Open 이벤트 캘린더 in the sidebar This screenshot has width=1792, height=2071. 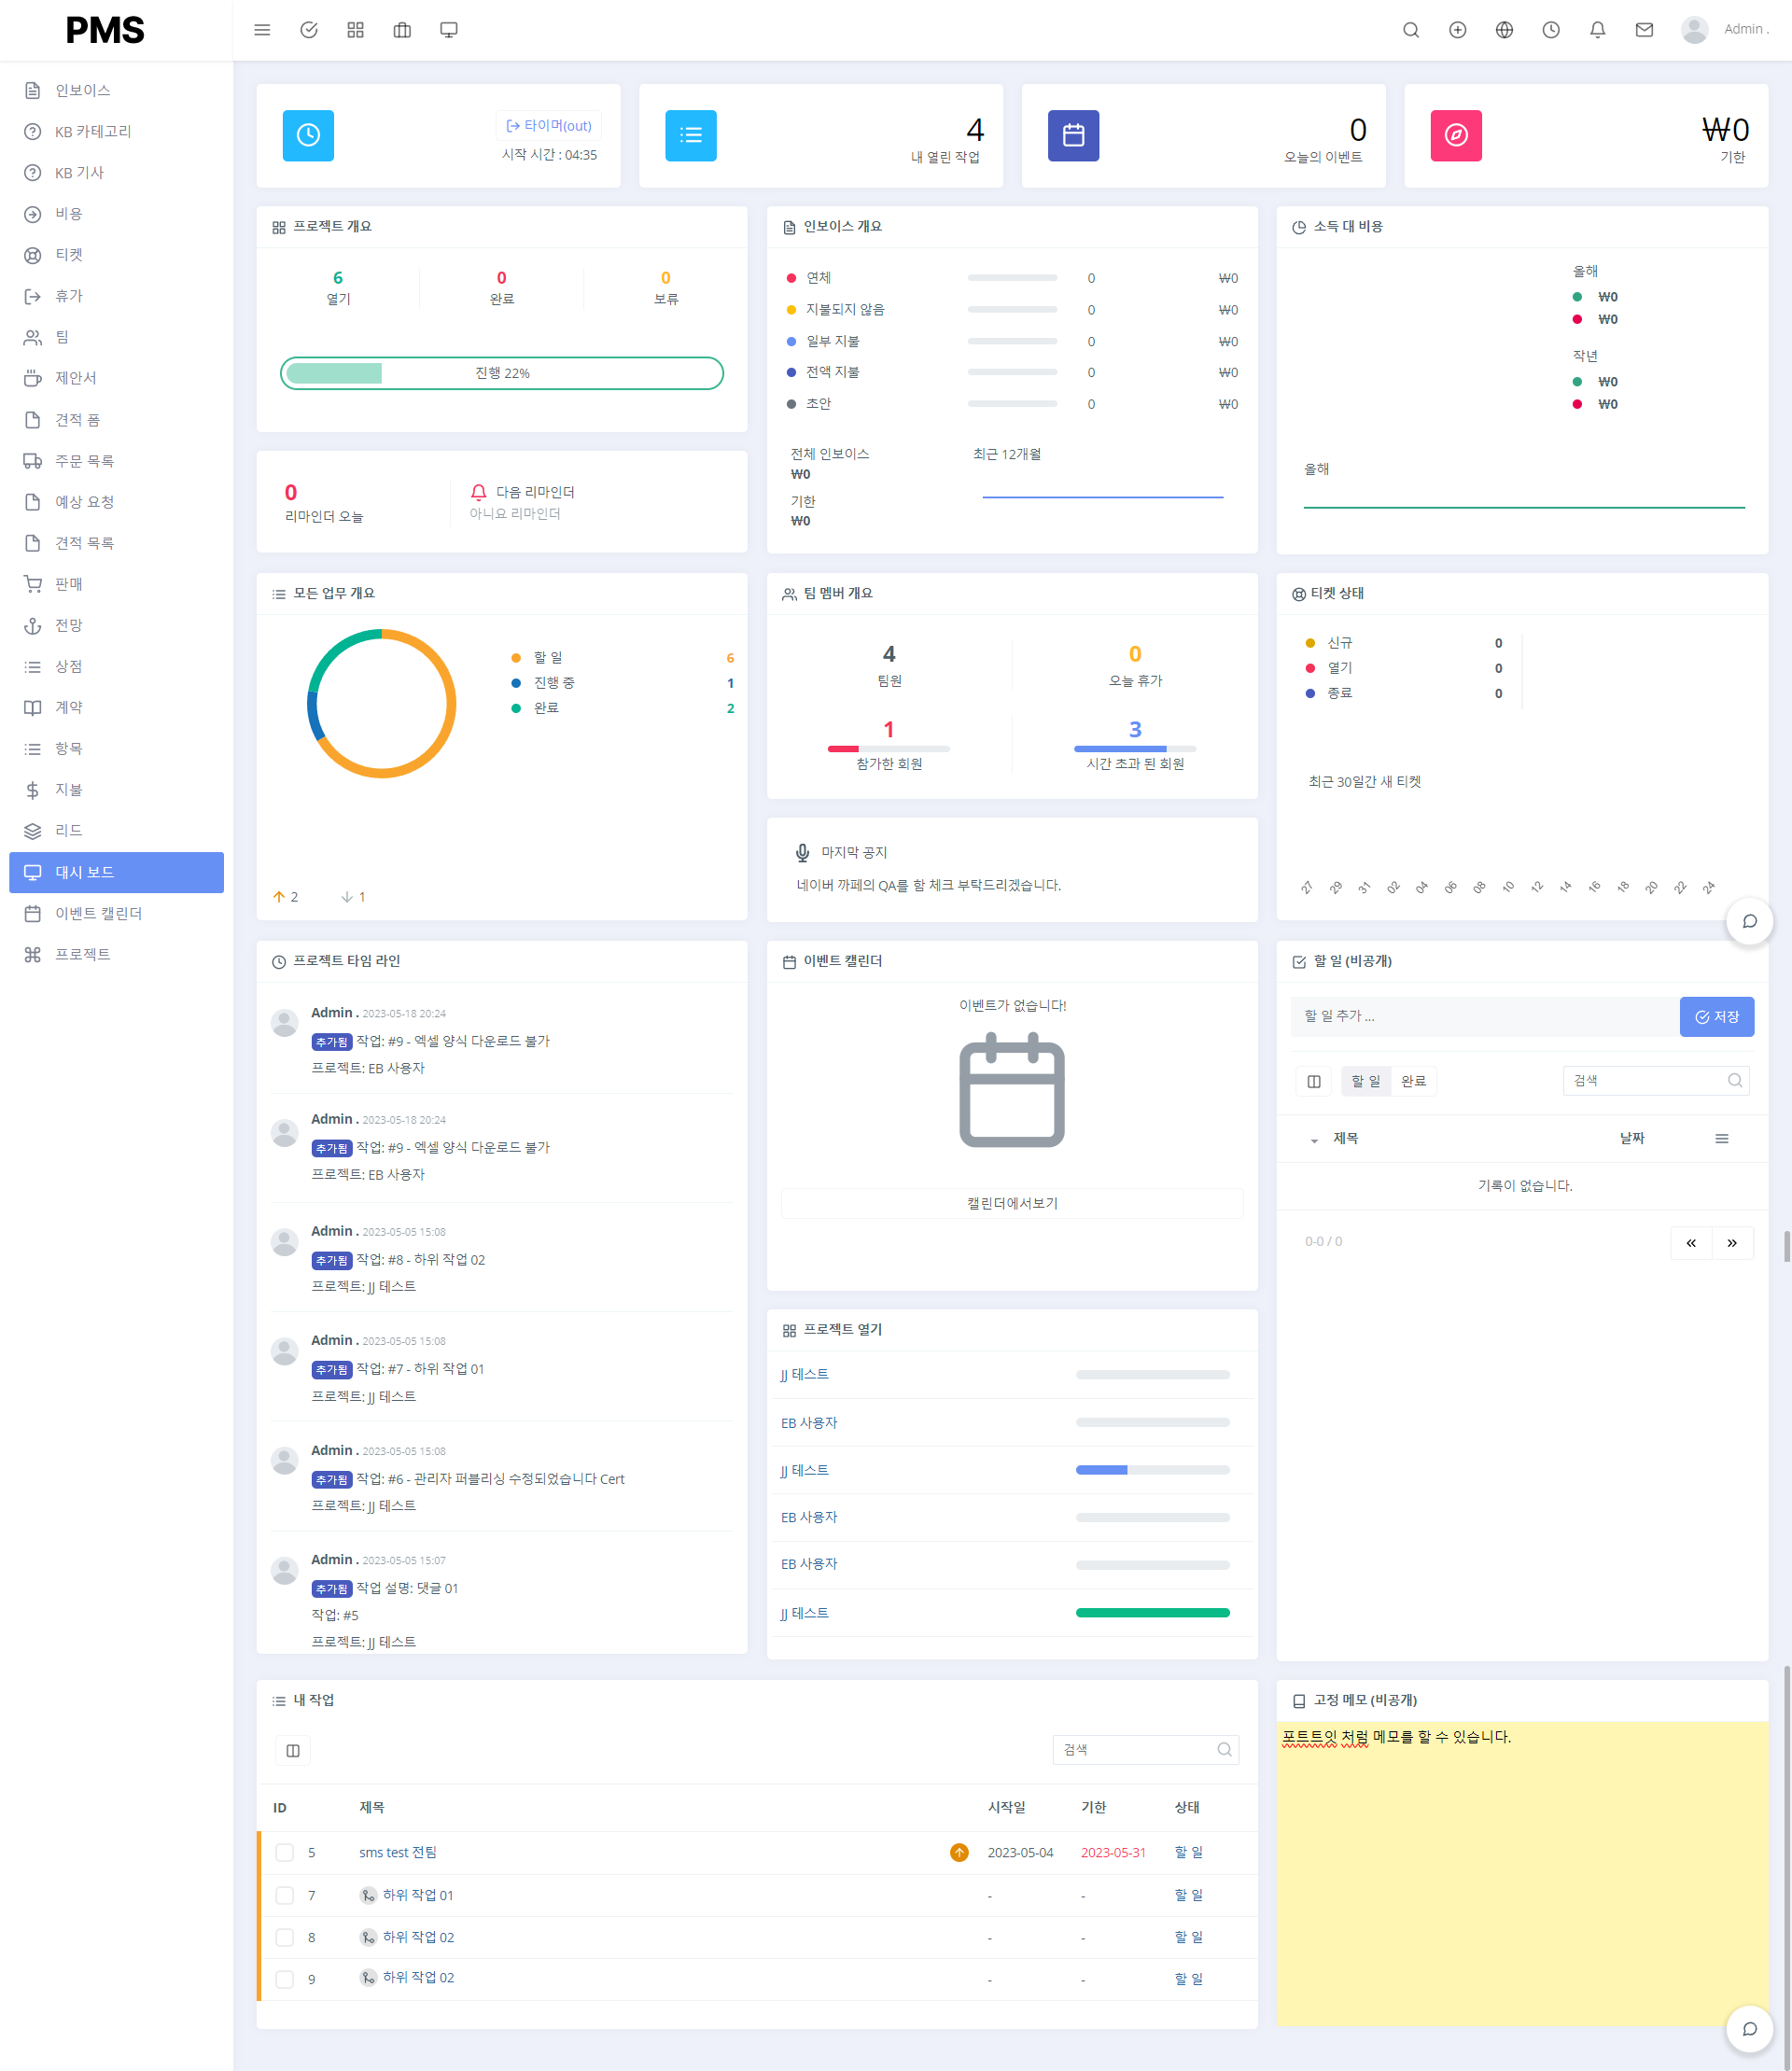[98, 913]
